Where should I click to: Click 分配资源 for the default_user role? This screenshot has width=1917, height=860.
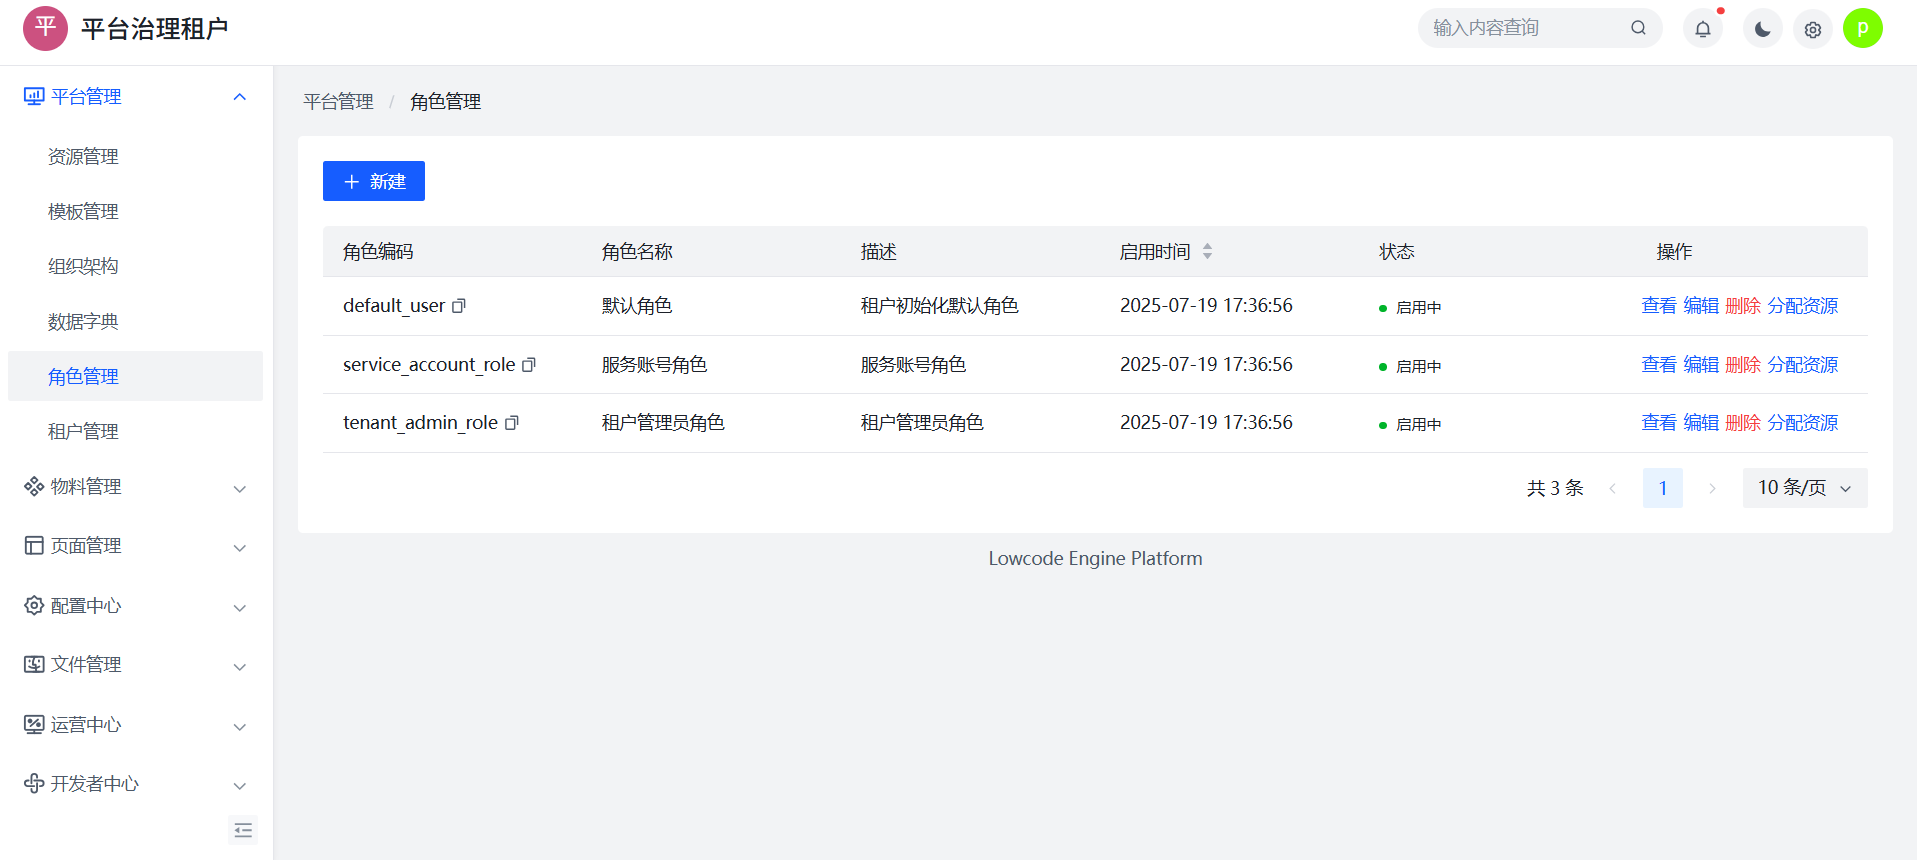pyautogui.click(x=1802, y=306)
